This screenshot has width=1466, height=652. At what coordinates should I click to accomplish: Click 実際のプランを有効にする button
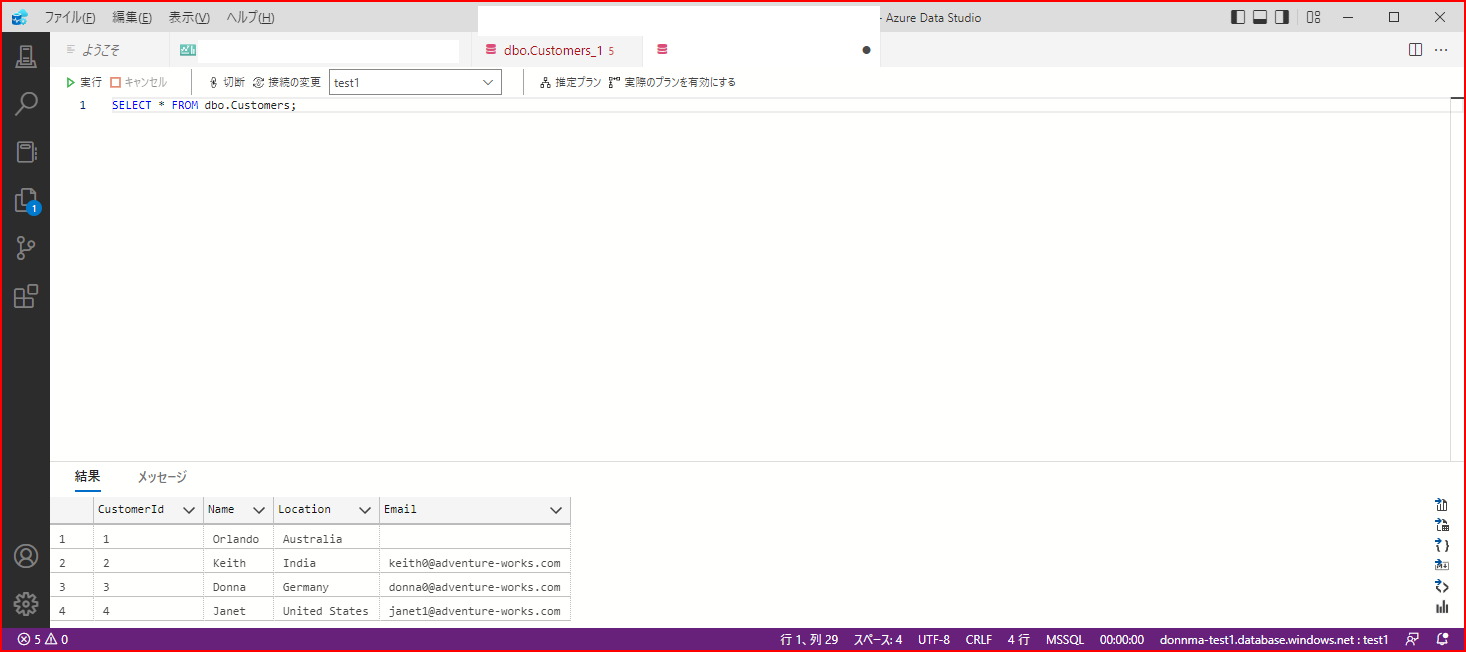pos(672,82)
